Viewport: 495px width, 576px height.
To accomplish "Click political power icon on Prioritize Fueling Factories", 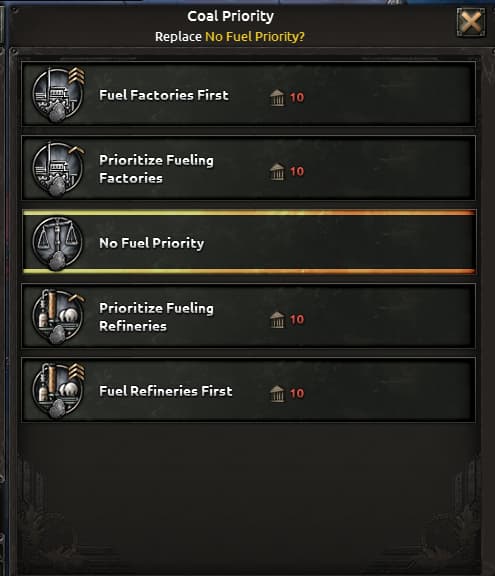I will click(277, 172).
